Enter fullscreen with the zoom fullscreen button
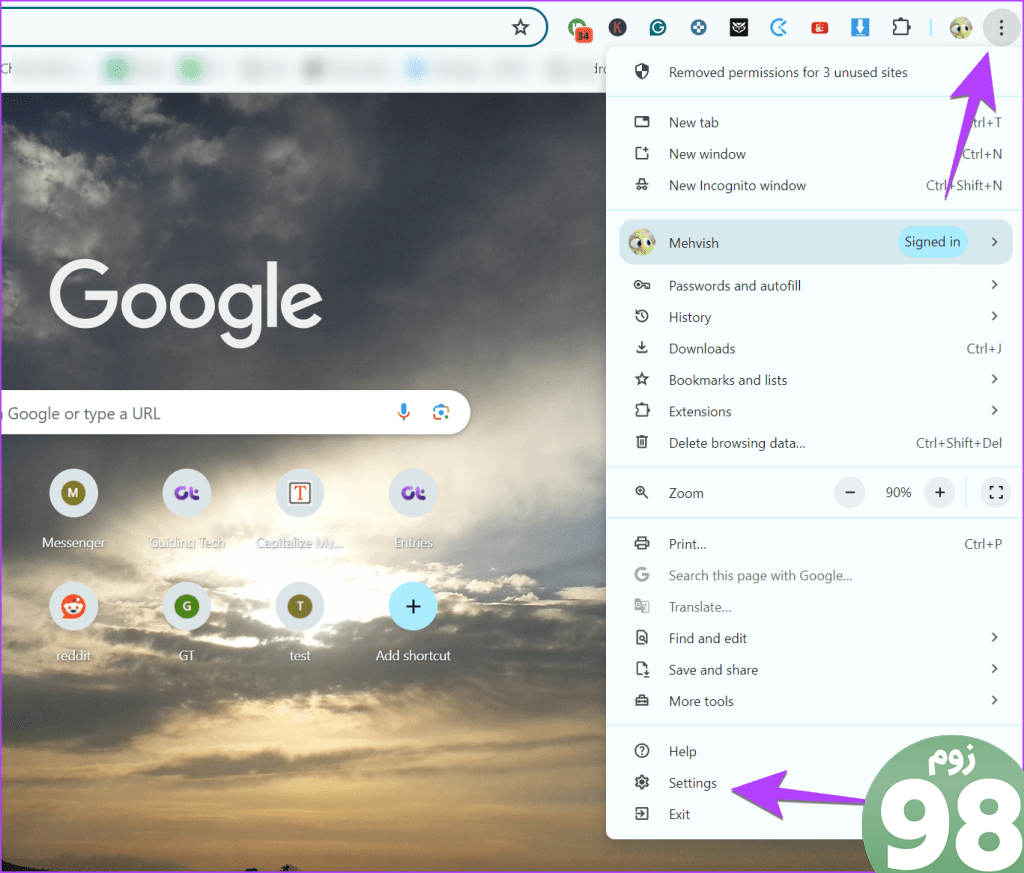 [996, 492]
